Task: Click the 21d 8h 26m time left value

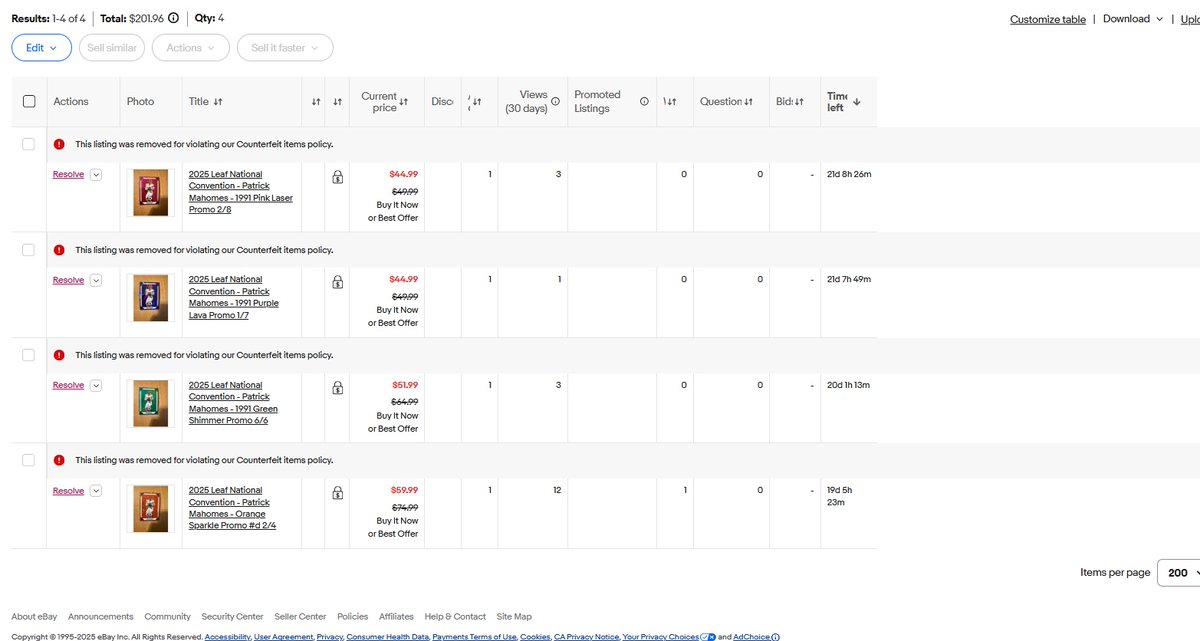Action: (849, 174)
